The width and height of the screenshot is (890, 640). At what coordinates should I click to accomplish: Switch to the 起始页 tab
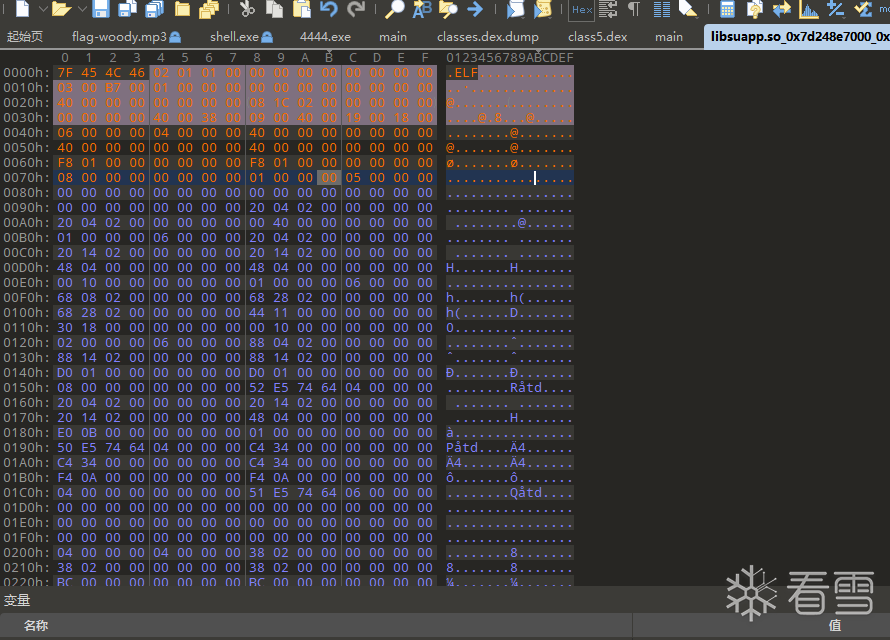(25, 37)
